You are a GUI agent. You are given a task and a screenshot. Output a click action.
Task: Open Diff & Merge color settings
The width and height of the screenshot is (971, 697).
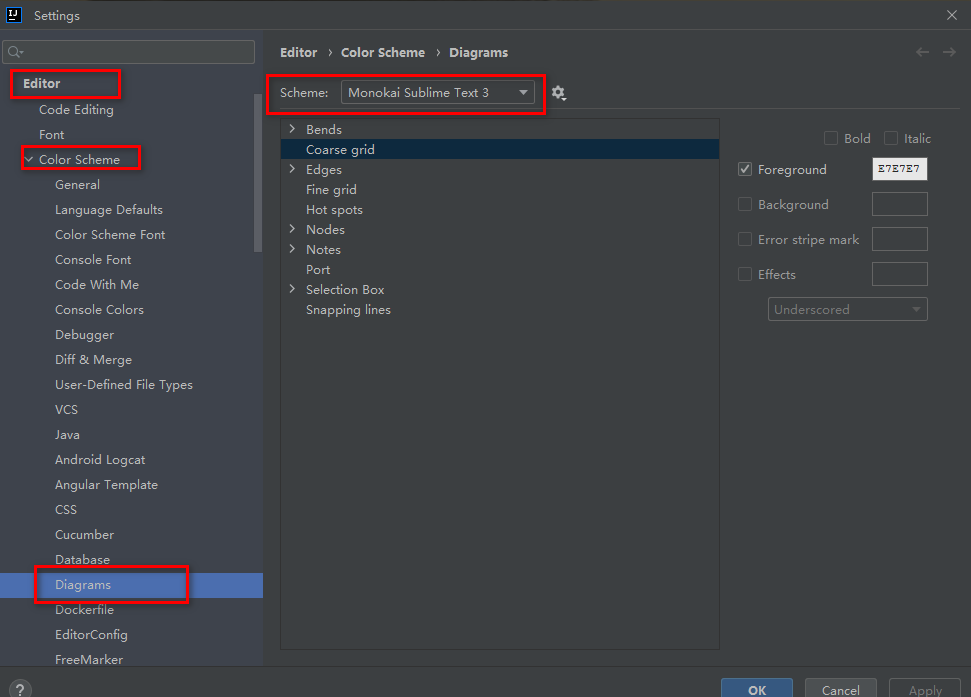point(94,360)
